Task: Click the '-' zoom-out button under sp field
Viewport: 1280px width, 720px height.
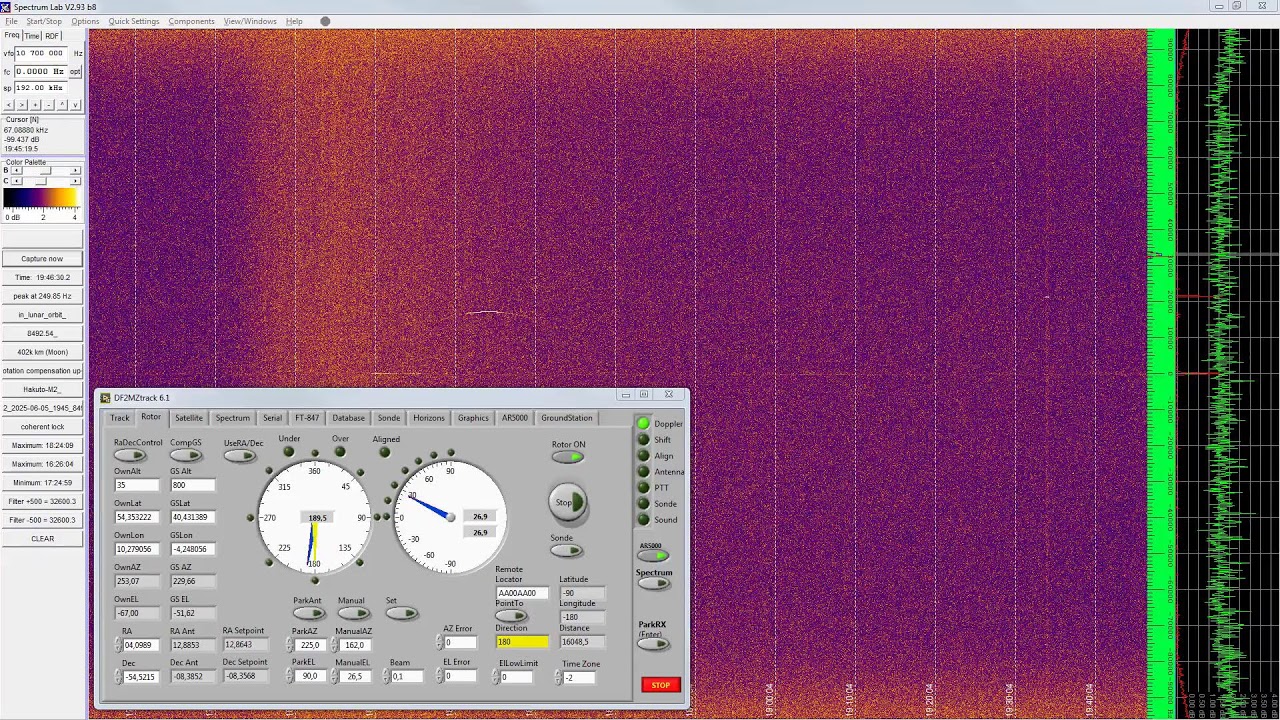Action: (x=48, y=105)
